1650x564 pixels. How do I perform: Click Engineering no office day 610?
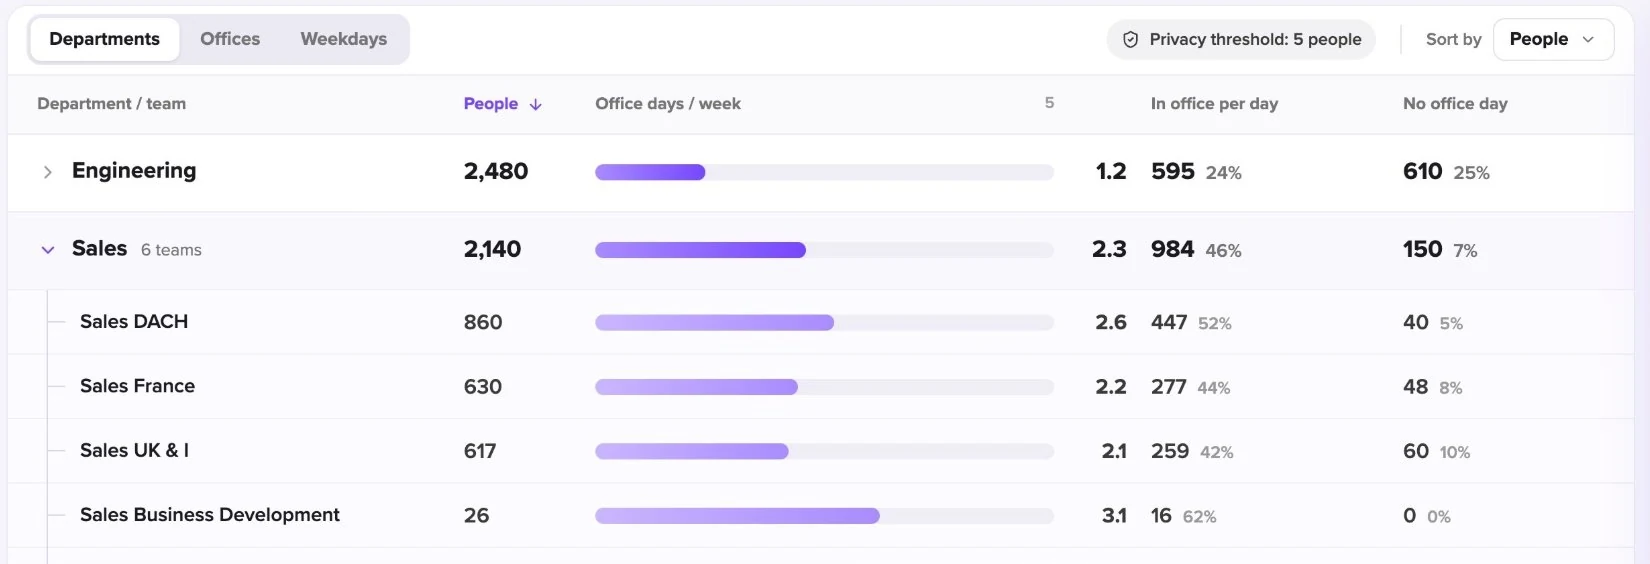tap(1422, 171)
